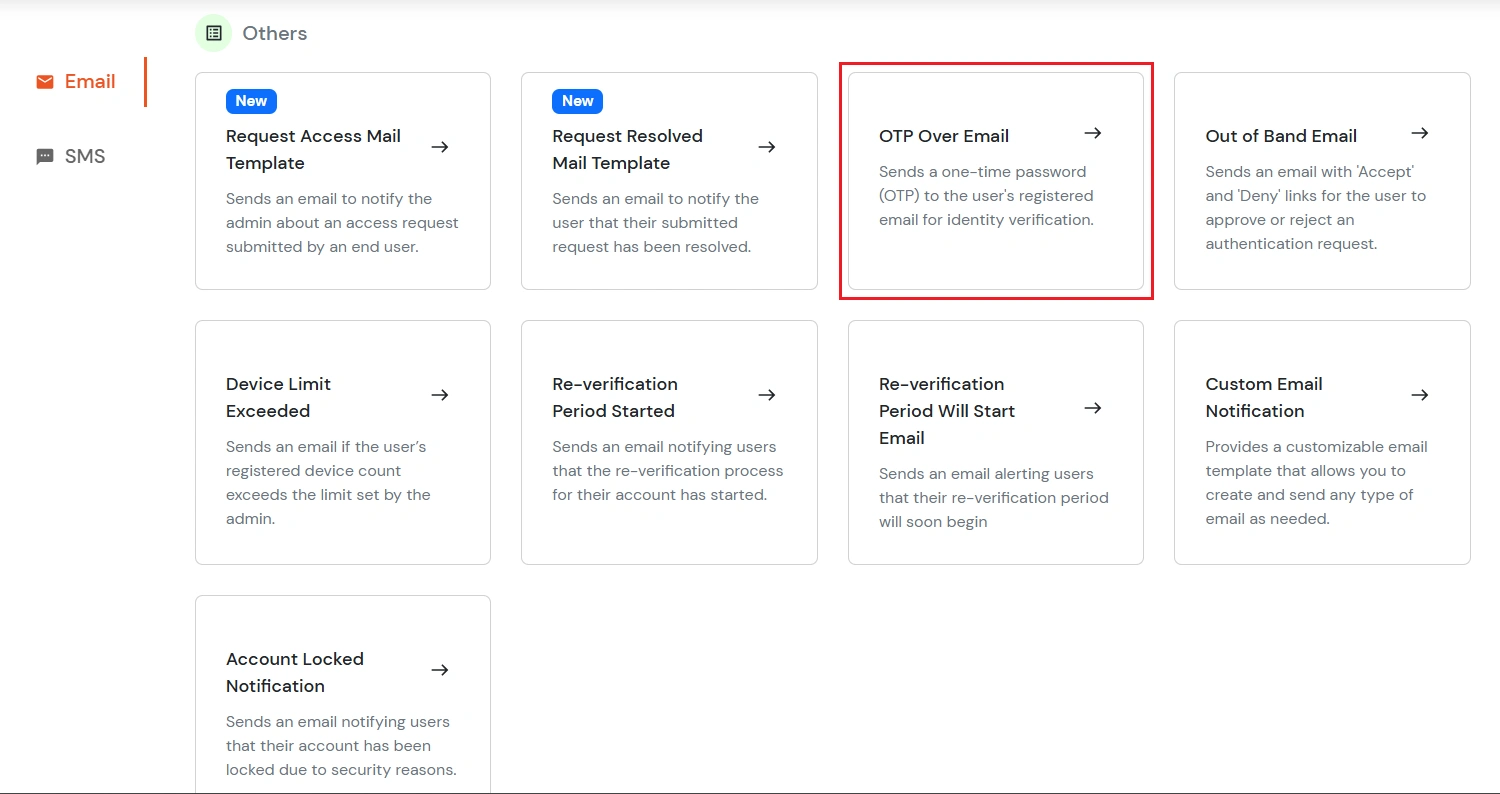
Task: Open Re-verification Period Started via arrow
Action: click(767, 395)
